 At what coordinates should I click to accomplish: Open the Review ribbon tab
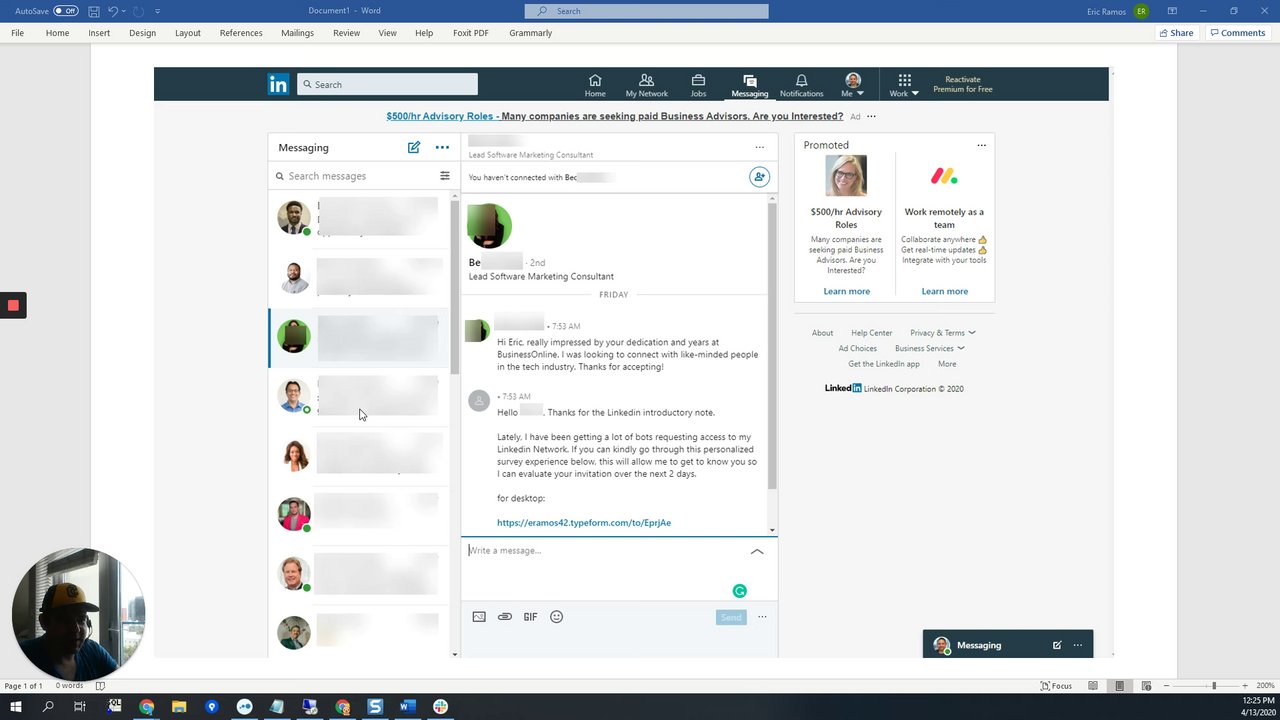pyautogui.click(x=346, y=33)
